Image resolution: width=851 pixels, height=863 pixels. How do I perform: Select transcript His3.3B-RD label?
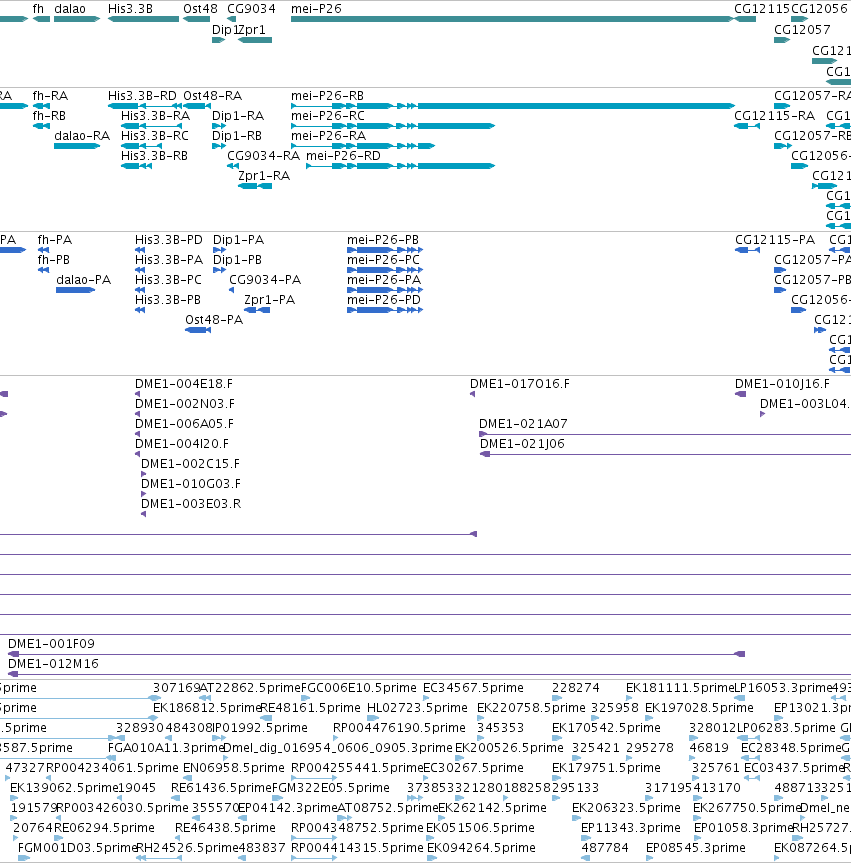pyautogui.click(x=142, y=96)
